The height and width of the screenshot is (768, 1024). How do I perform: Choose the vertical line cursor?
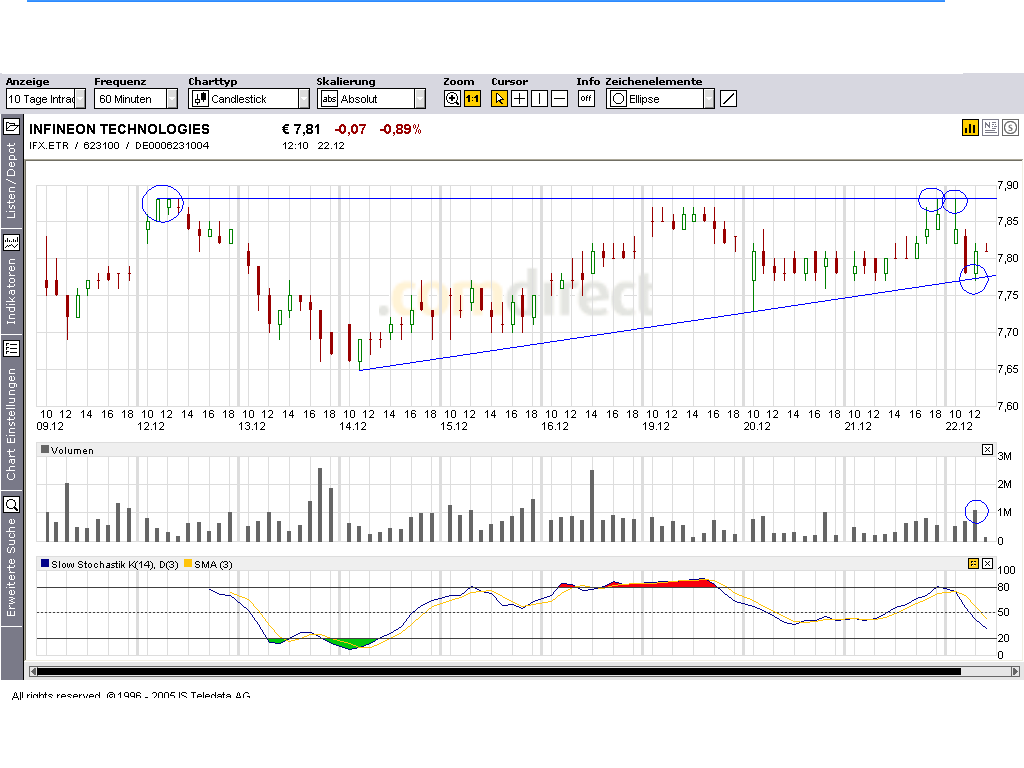point(539,99)
